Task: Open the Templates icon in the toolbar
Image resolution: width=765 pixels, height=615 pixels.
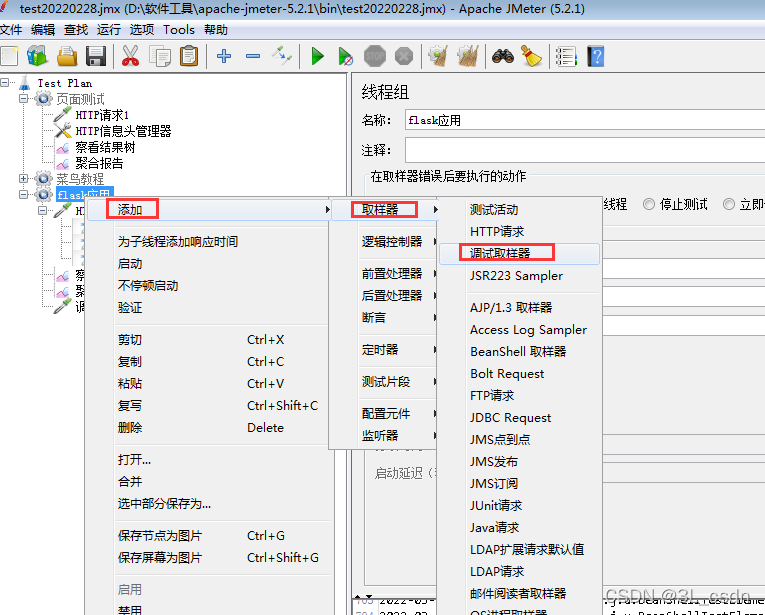Action: point(38,56)
